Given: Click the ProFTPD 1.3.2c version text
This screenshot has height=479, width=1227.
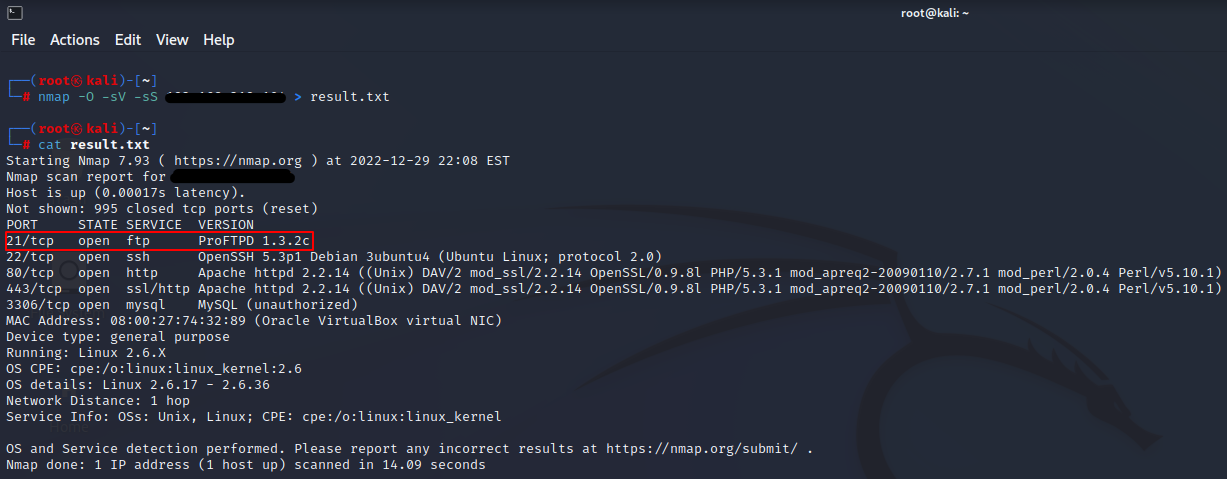Looking at the screenshot, I should (x=254, y=241).
